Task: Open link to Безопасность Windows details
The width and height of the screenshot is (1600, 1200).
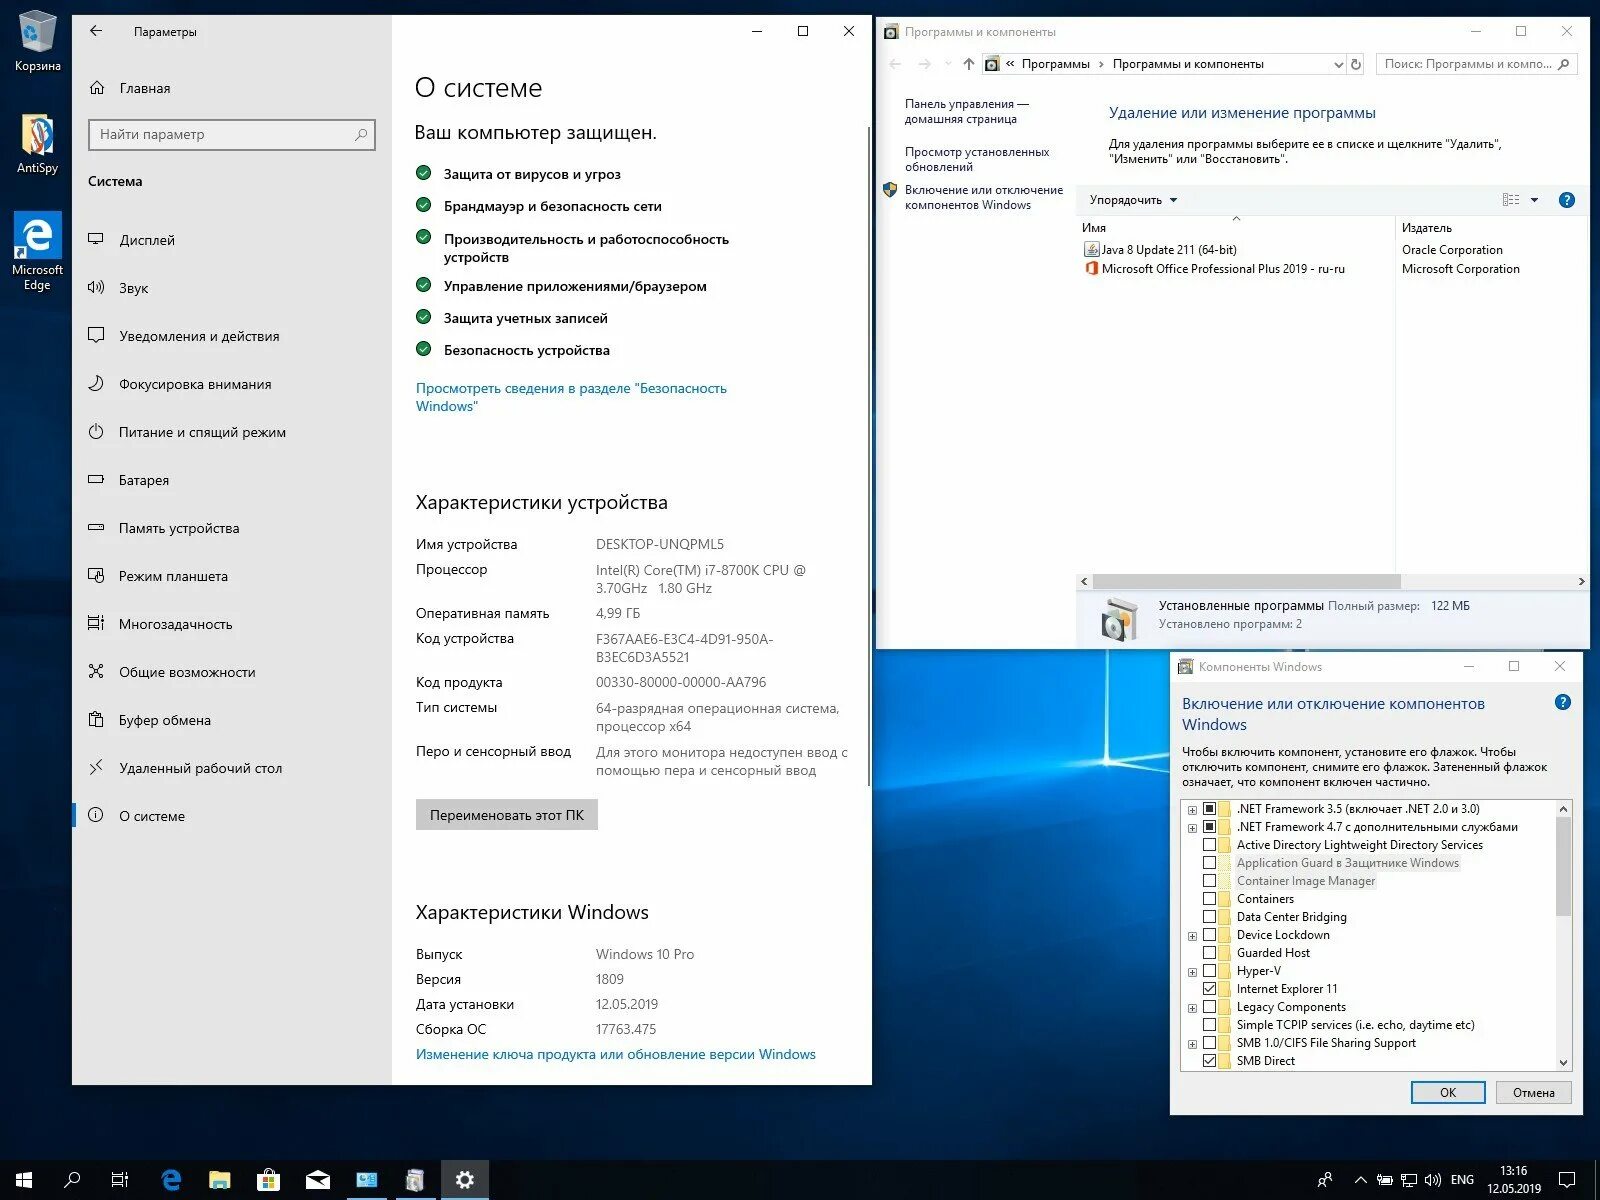Action: (x=571, y=397)
